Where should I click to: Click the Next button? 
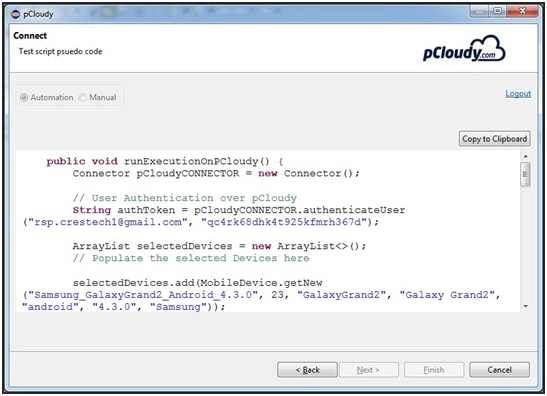(369, 369)
